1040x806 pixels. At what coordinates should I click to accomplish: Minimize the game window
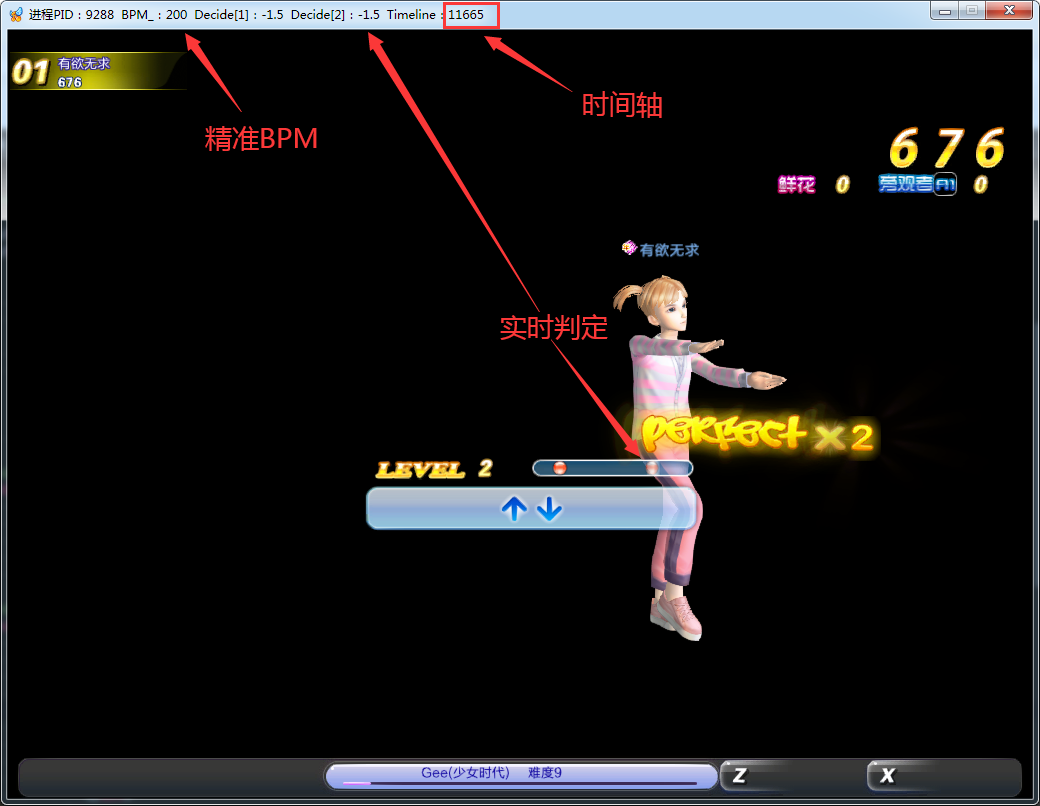pyautogui.click(x=945, y=10)
